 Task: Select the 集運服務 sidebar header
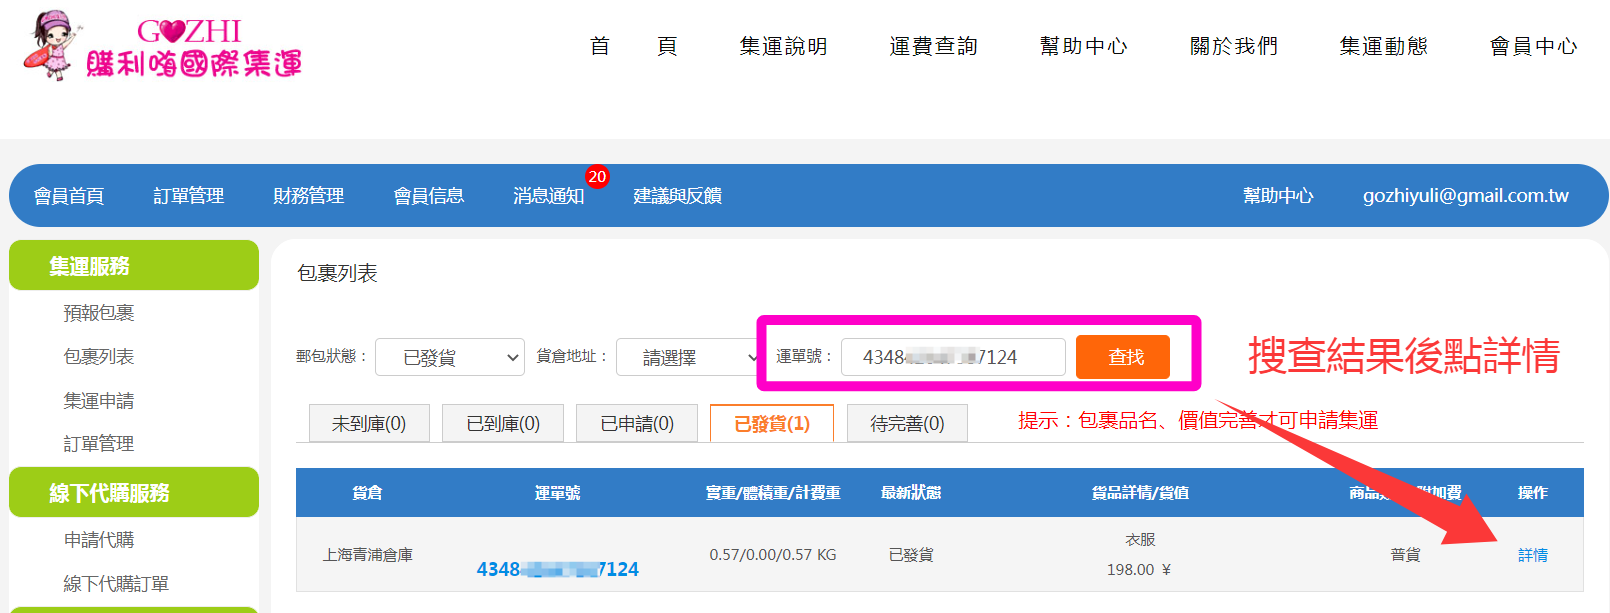point(134,265)
